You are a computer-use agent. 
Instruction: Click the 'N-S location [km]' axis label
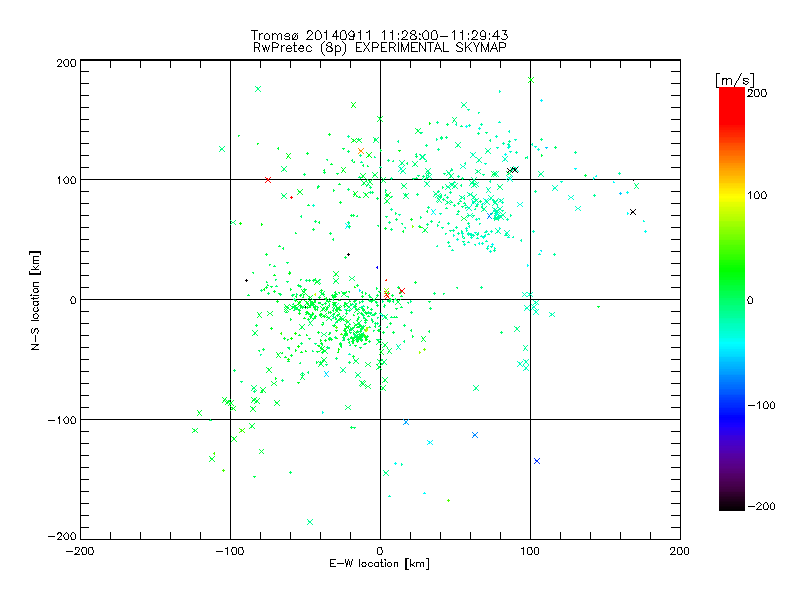point(35,301)
